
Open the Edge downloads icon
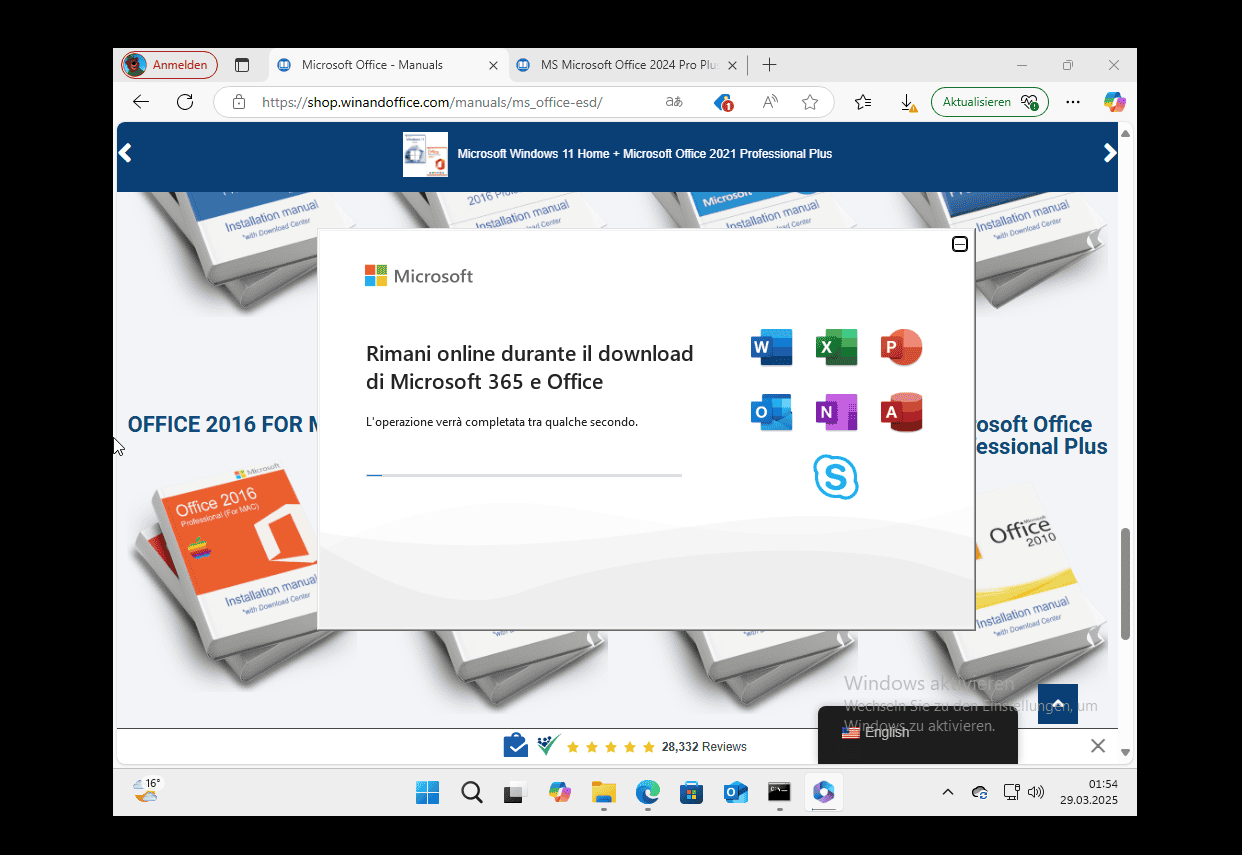[x=908, y=102]
